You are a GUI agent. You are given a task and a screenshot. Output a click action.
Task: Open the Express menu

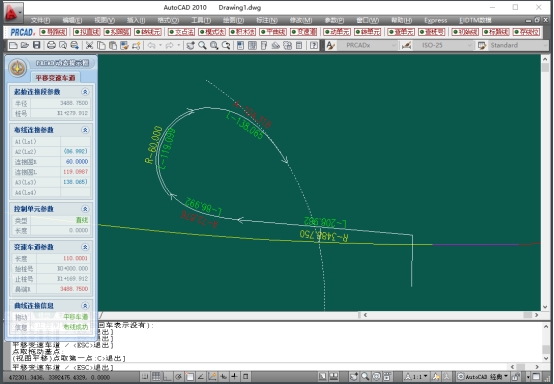[436, 20]
